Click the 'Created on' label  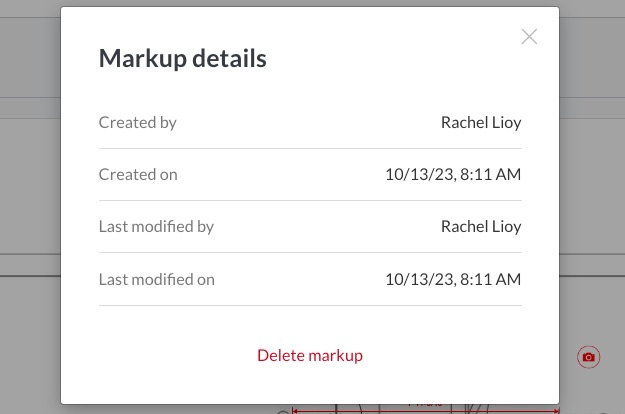(138, 174)
